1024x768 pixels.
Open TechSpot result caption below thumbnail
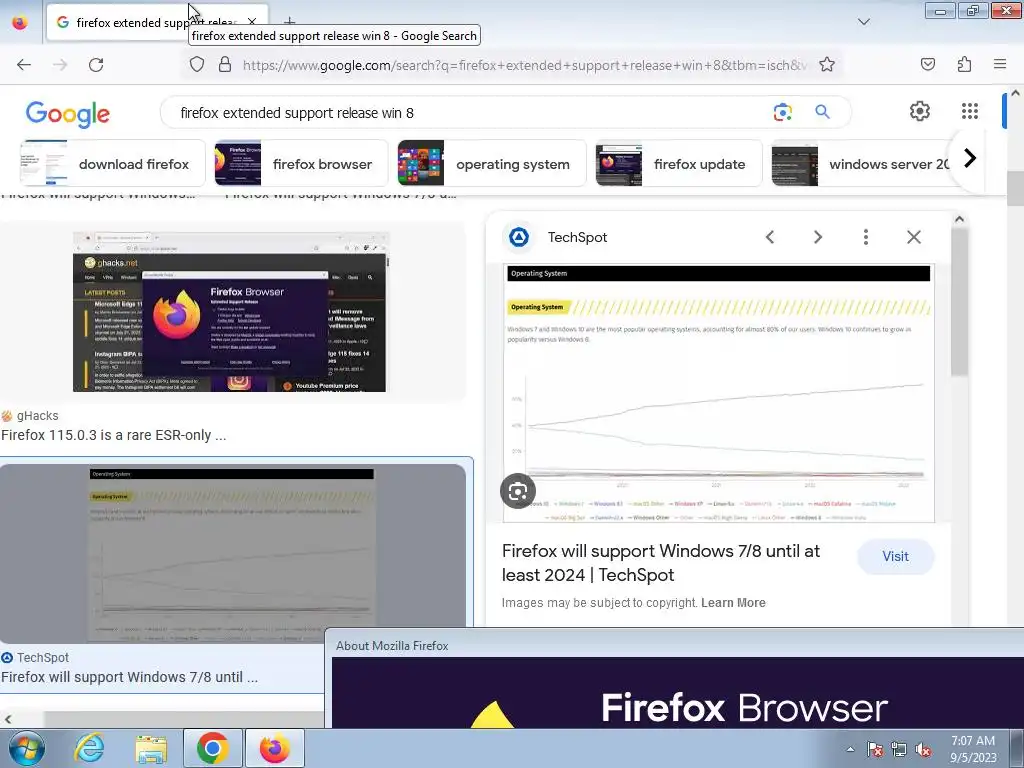coord(129,677)
